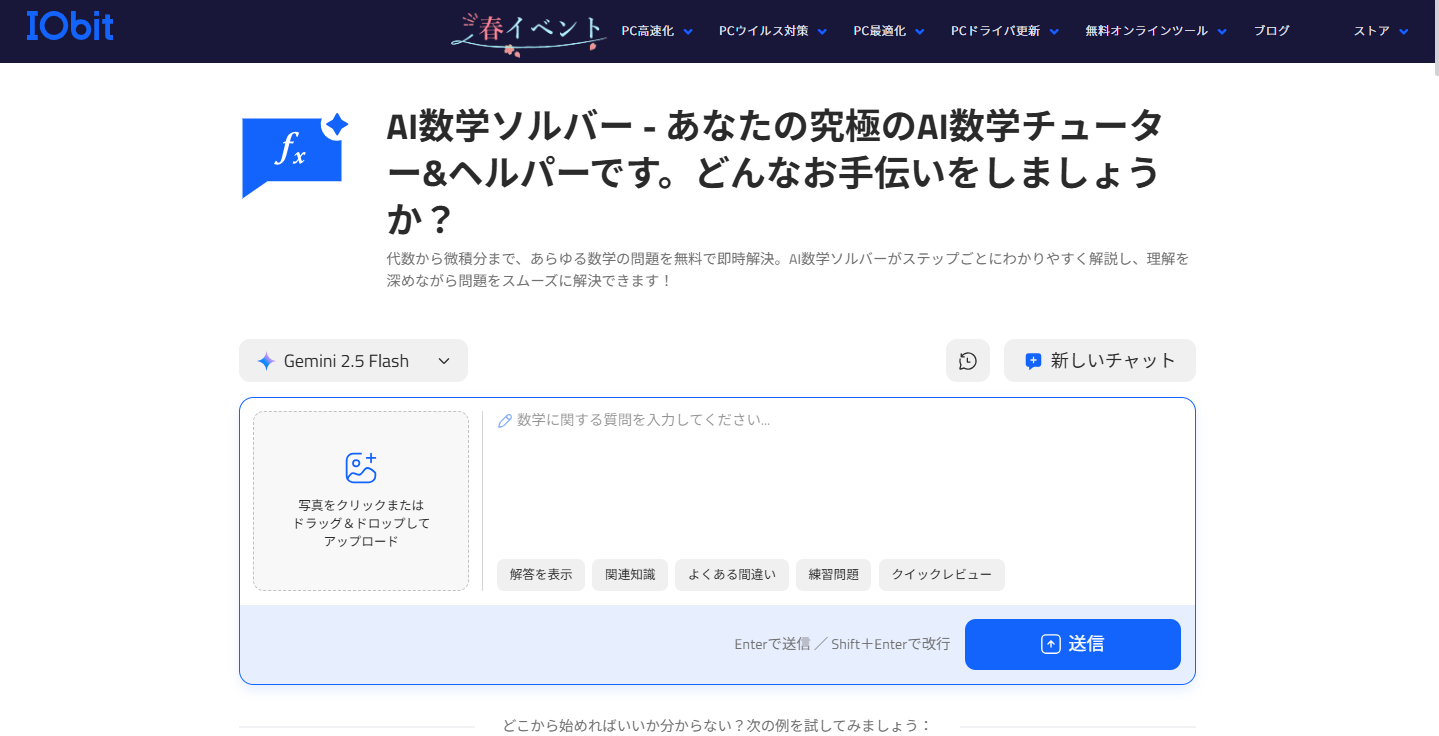Click the pencil icon in the question box
Image resolution: width=1439 pixels, height=736 pixels.
click(505, 421)
